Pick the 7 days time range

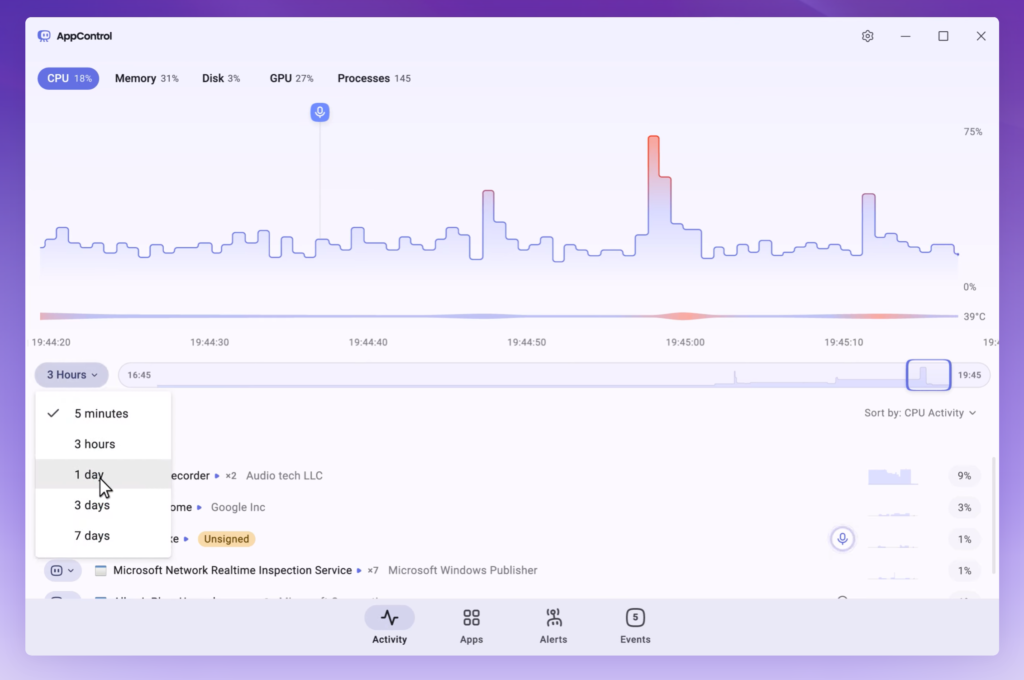pos(92,536)
